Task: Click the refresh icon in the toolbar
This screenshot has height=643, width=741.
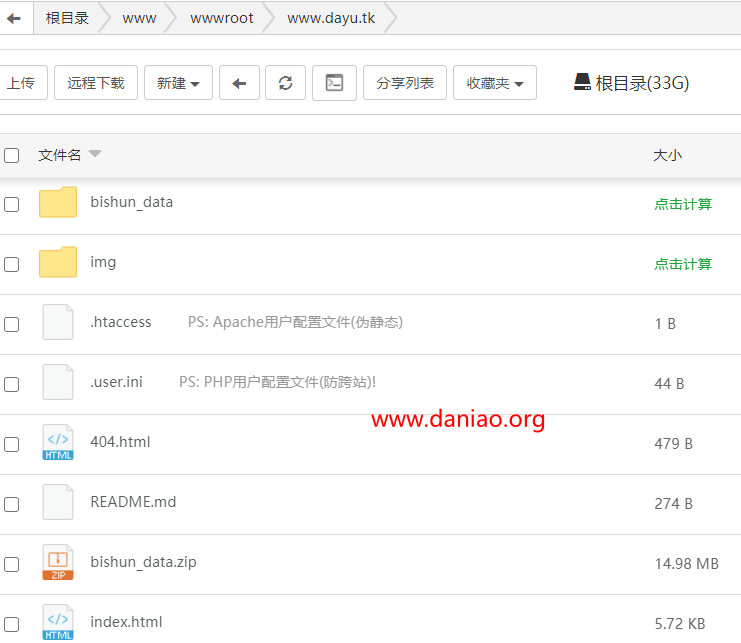Action: click(x=285, y=83)
